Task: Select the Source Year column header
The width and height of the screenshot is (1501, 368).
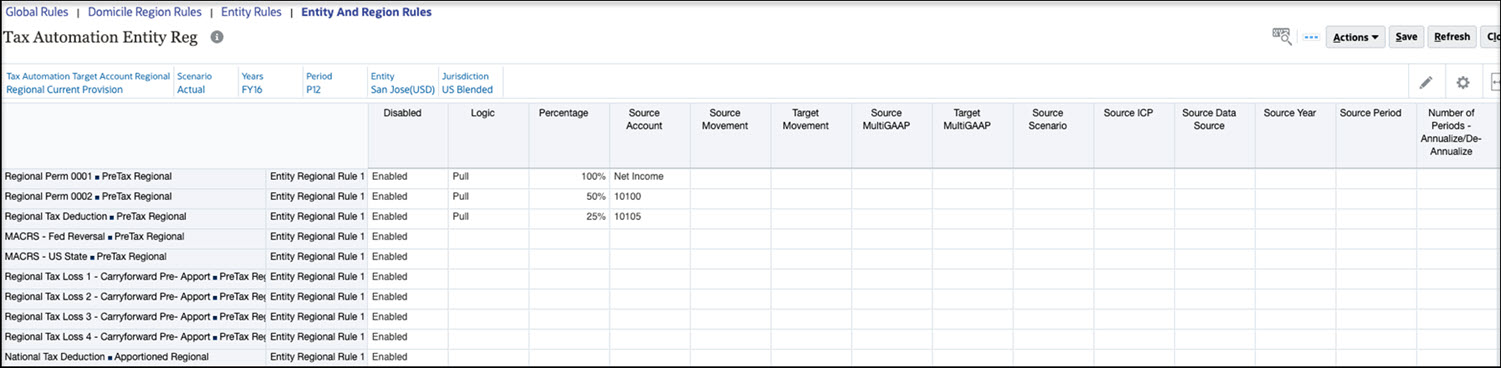Action: (1295, 135)
